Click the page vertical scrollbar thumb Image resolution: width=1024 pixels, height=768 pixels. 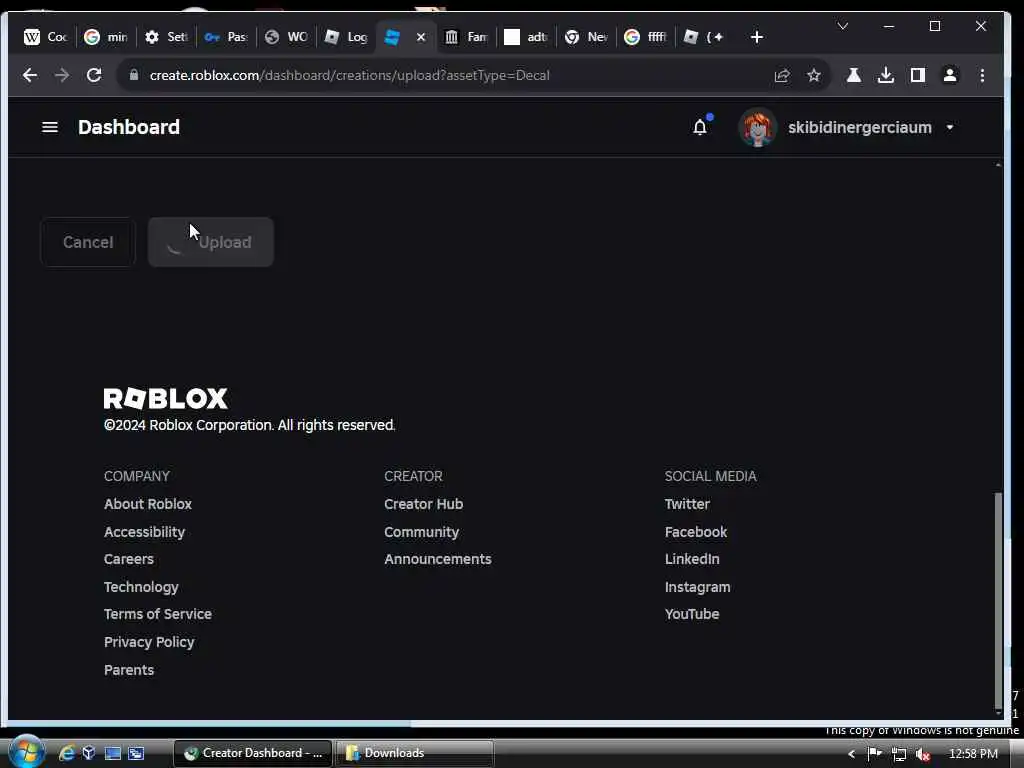click(997, 600)
